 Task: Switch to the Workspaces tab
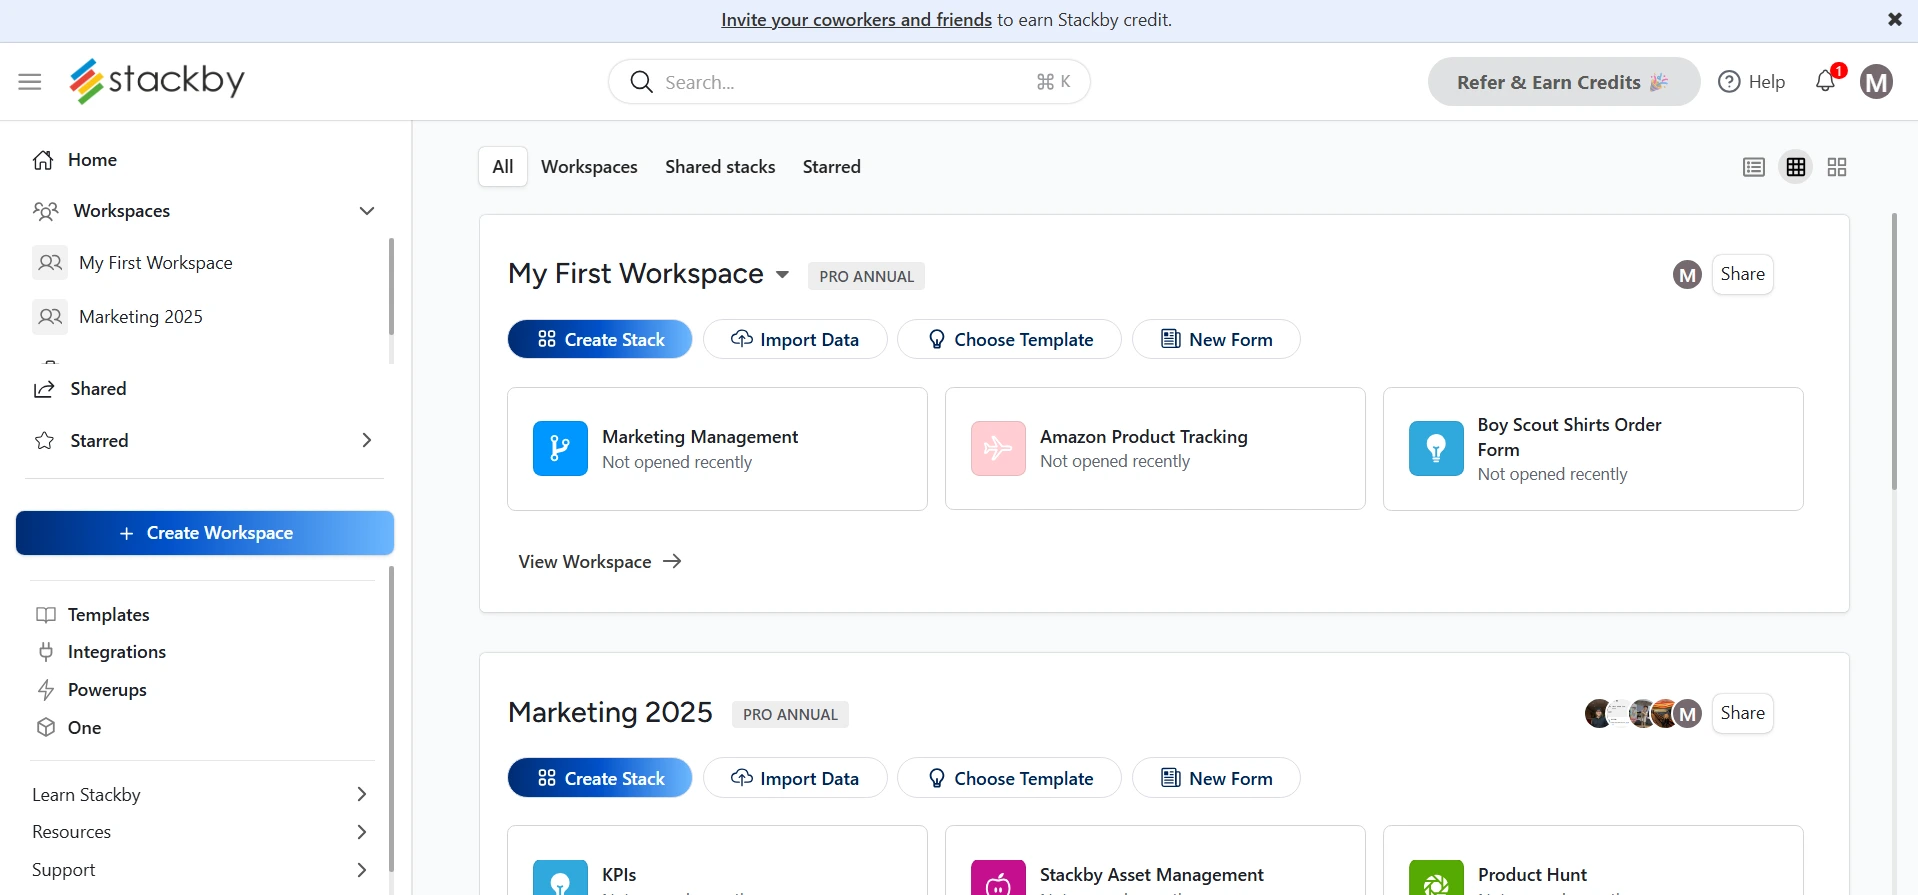click(x=589, y=167)
